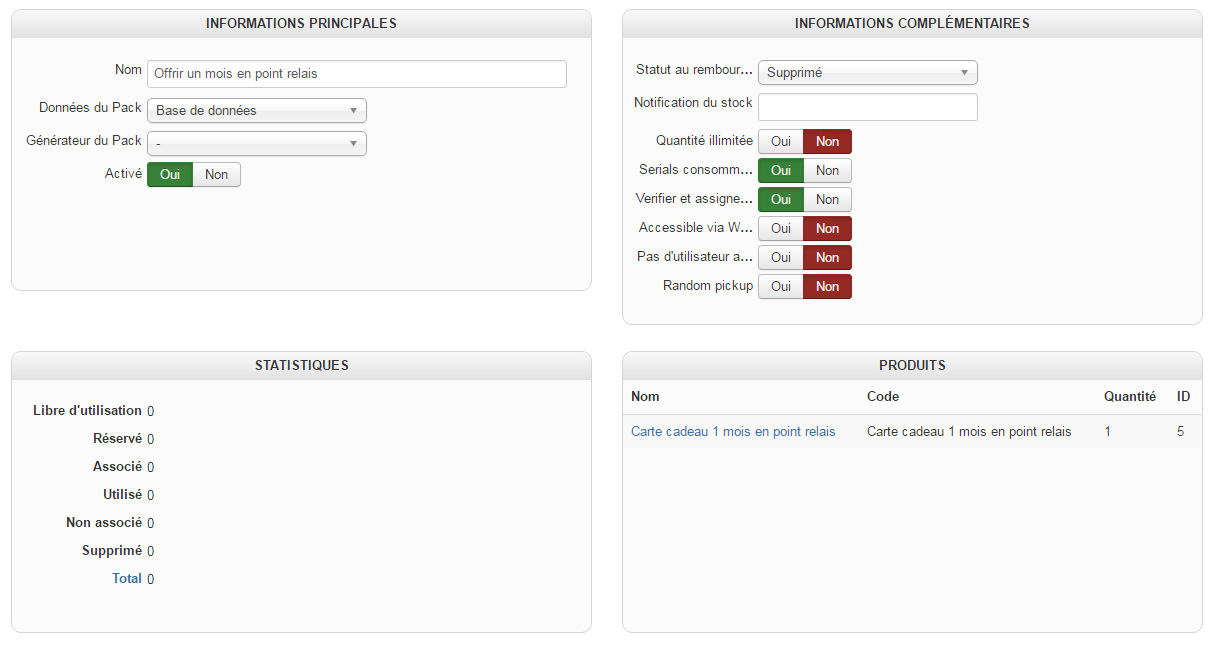Expand the Générateur du Pack dropdown
The image size is (1218, 645).
click(257, 144)
